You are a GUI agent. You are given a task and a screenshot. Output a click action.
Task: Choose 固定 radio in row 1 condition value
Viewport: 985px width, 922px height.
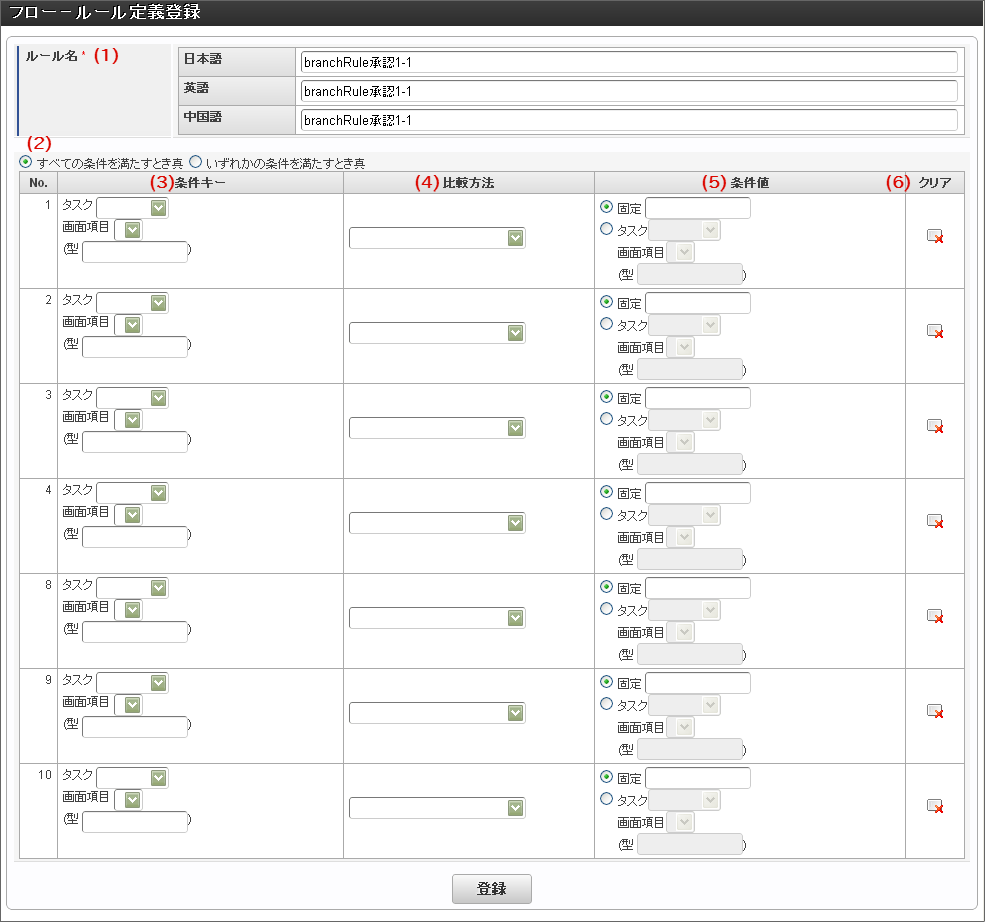606,207
